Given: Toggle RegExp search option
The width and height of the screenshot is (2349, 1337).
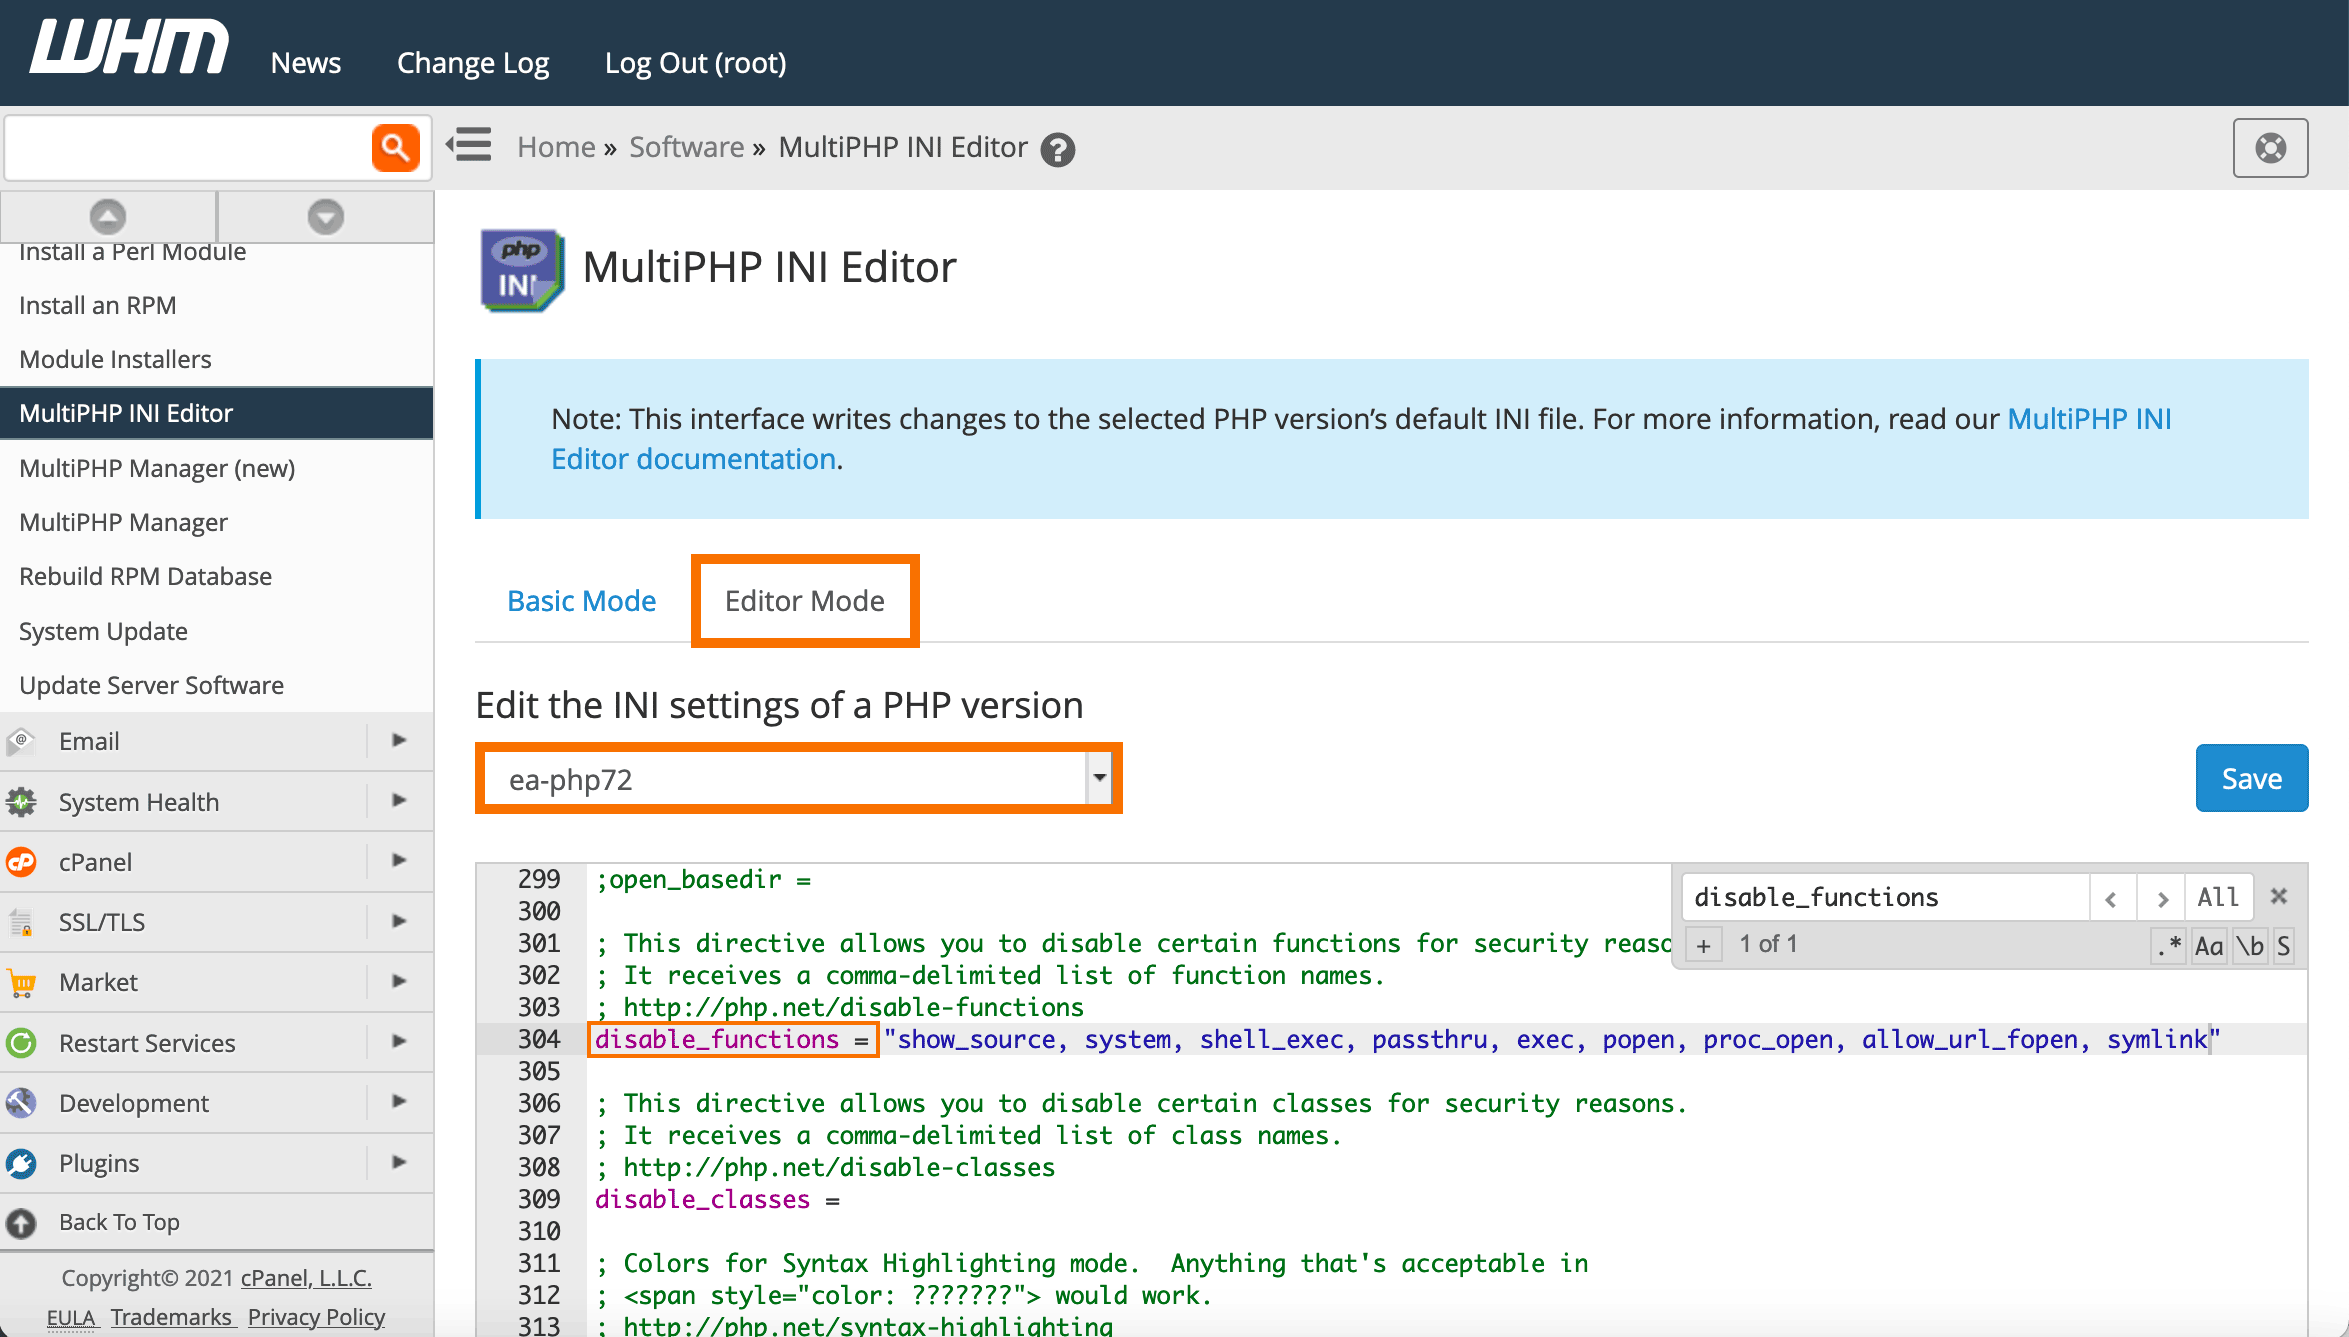Looking at the screenshot, I should [2169, 945].
